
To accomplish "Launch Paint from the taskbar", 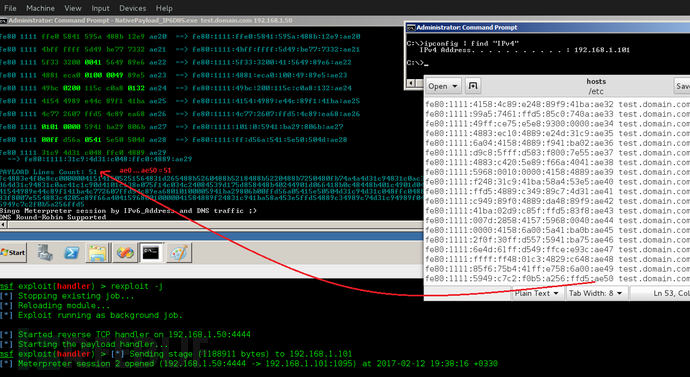I will (x=179, y=253).
